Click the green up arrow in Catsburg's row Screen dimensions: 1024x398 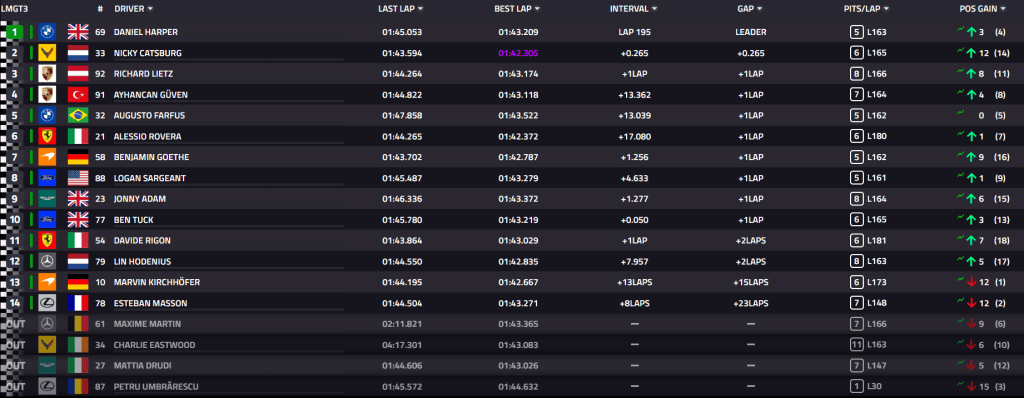pyautogui.click(x=971, y=53)
